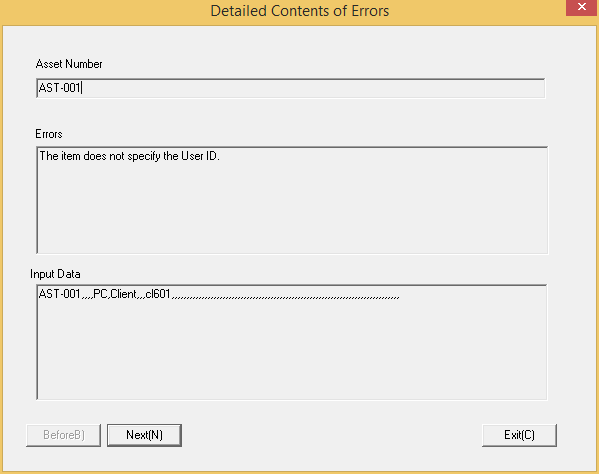Click the 'User ID' words in error message
Image resolution: width=599 pixels, height=474 pixels.
click(199, 156)
